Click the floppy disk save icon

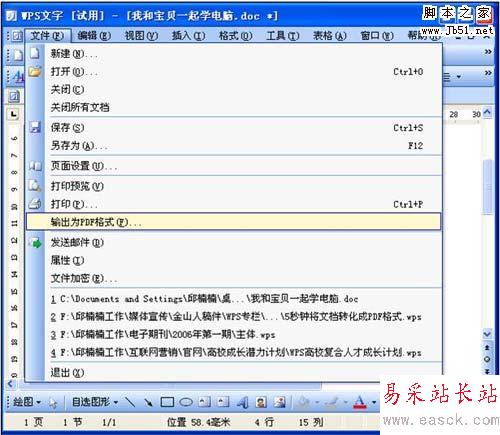click(x=35, y=127)
